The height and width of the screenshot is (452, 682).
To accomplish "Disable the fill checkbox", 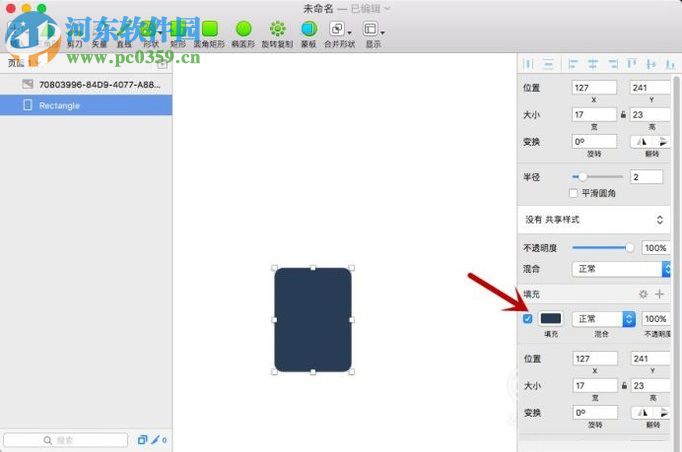I will click(x=528, y=318).
